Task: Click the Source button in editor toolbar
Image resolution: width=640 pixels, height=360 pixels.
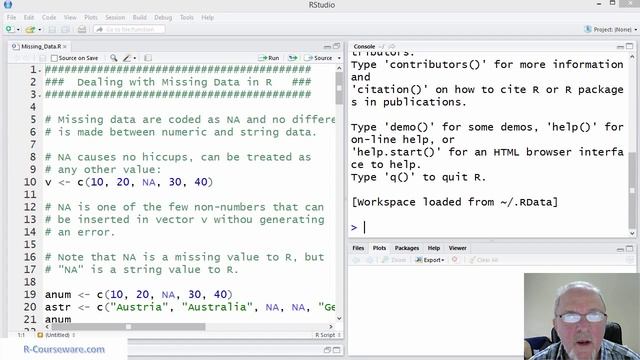Action: click(319, 58)
